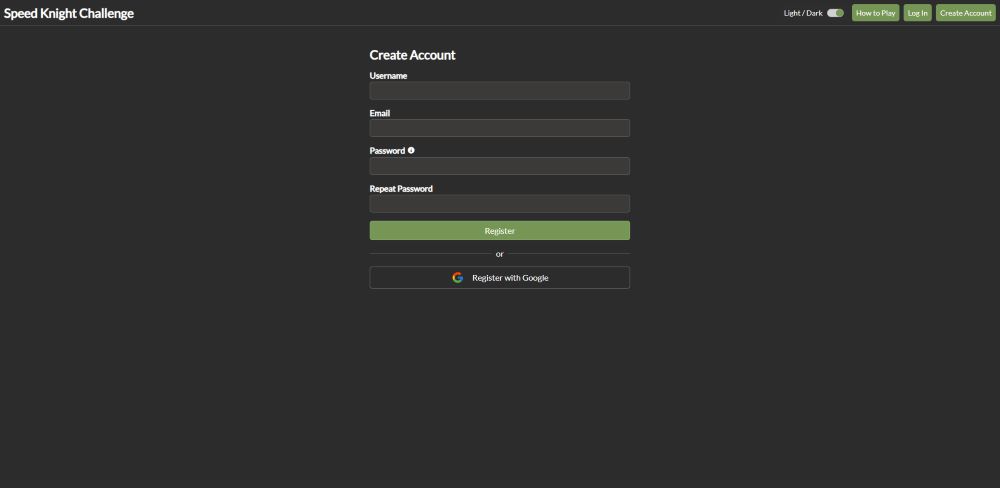Viewport: 1000px width, 488px height.
Task: Click the "Email" label
Action: click(x=380, y=113)
